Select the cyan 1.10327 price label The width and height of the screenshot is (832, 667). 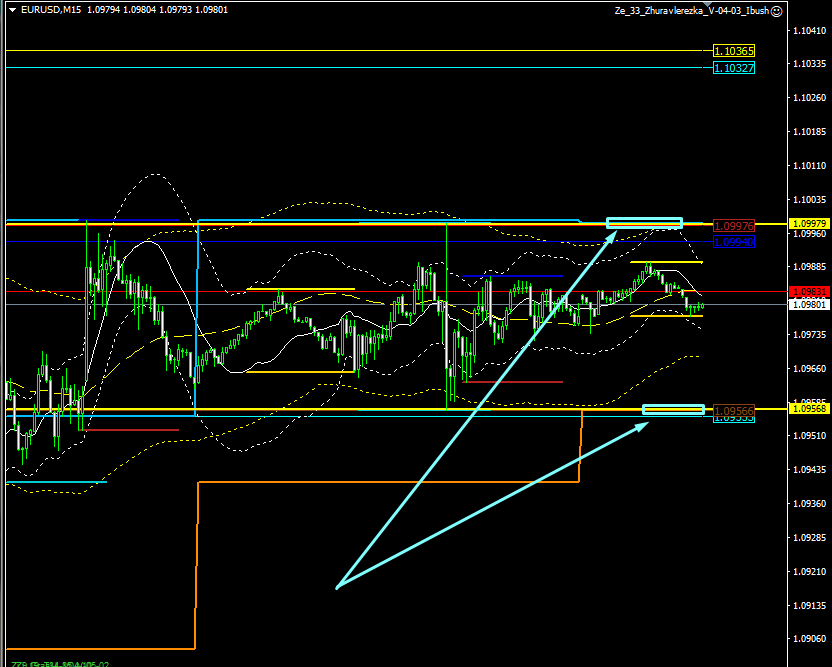point(734,68)
